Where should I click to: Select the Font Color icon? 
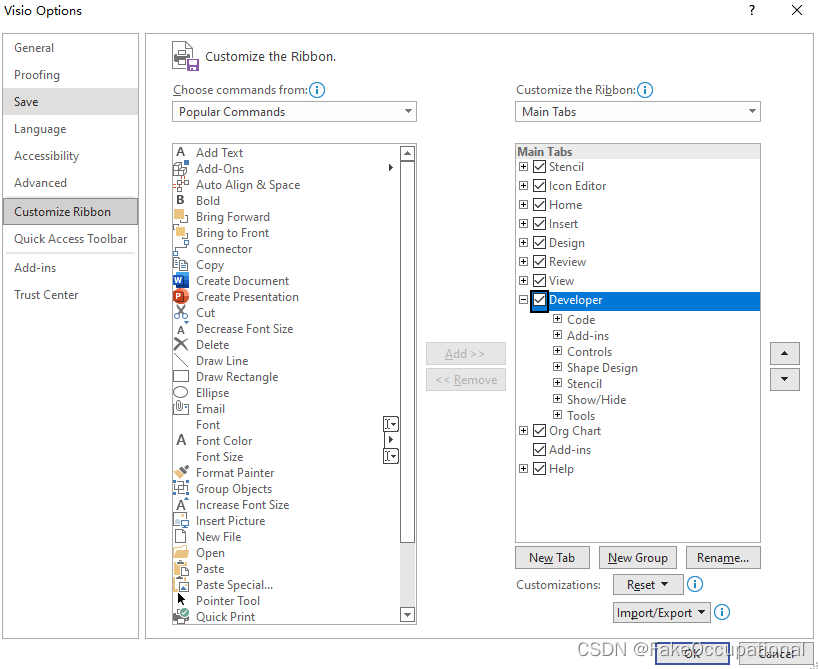(x=181, y=440)
